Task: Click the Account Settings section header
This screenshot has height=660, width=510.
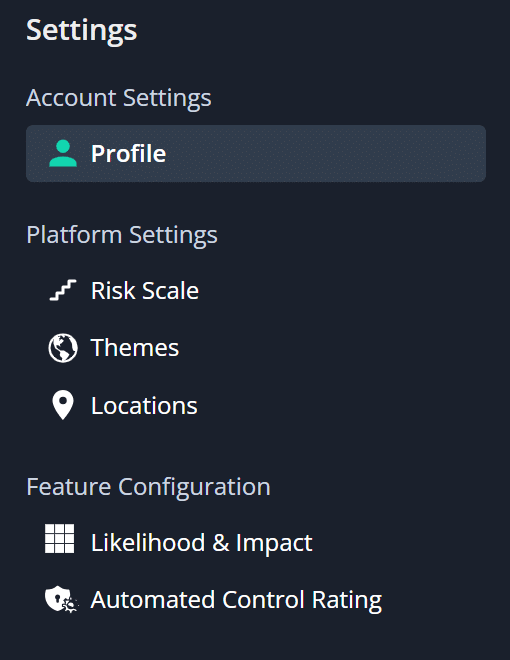Action: pos(119,98)
